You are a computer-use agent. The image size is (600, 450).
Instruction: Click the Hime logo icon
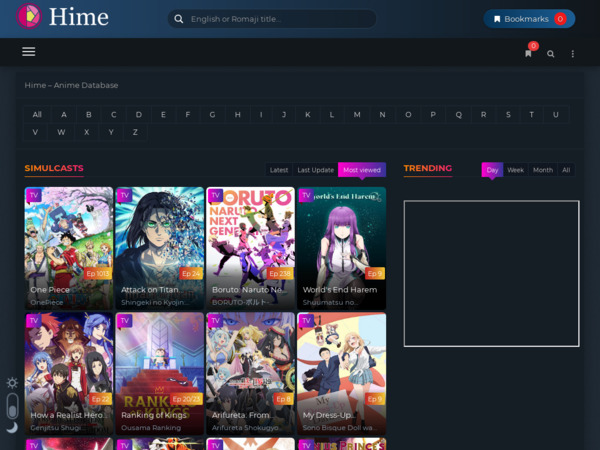29,16
